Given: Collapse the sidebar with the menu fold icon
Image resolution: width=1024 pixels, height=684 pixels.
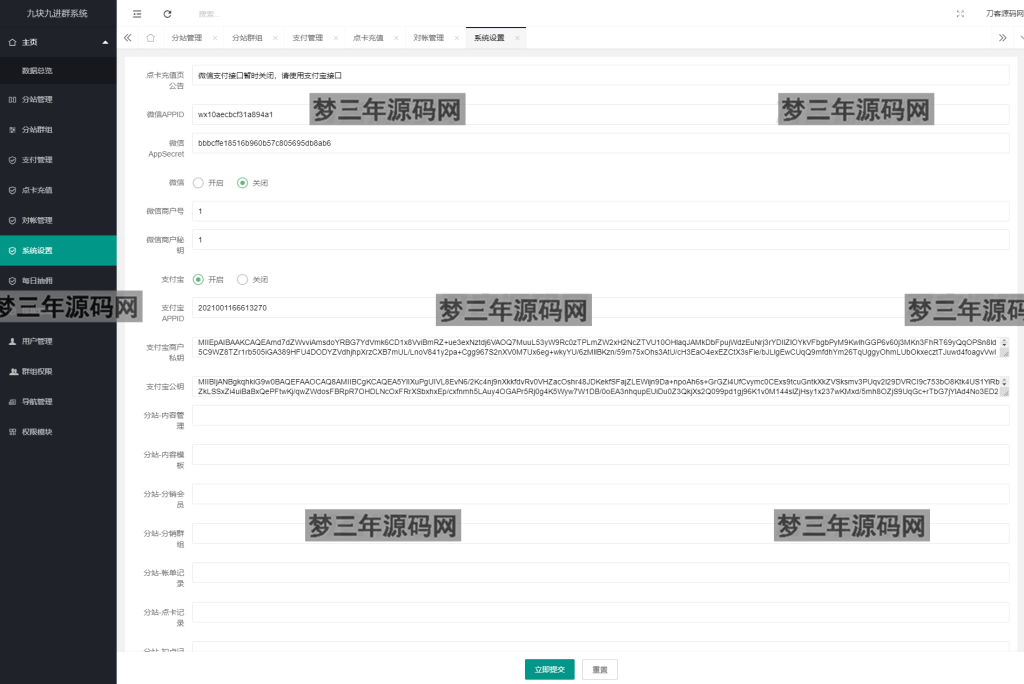Looking at the screenshot, I should coord(136,14).
